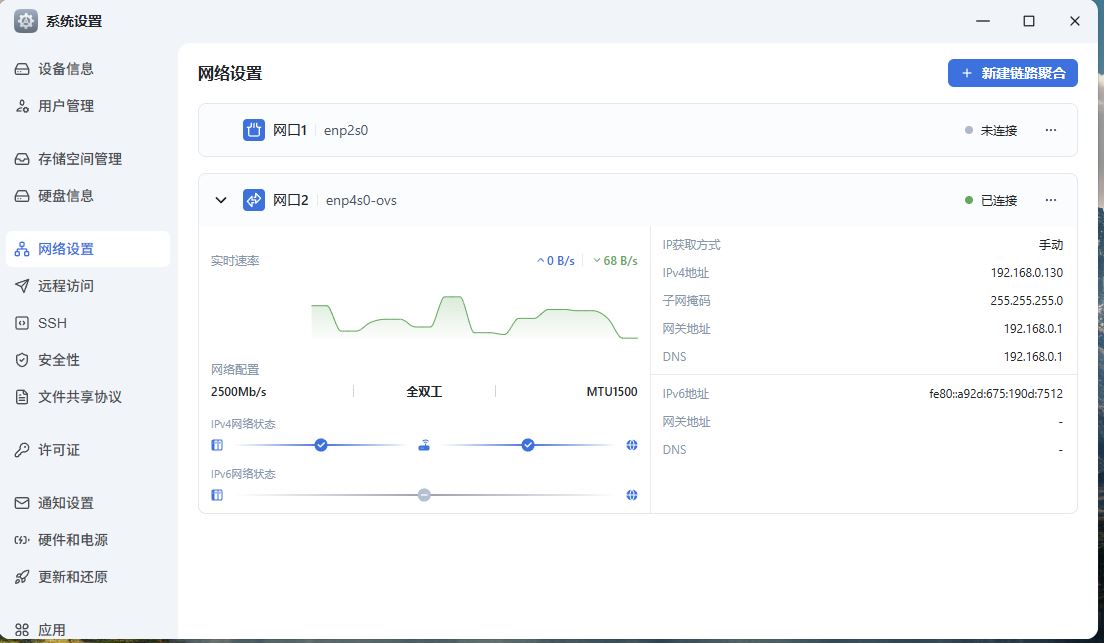Maximize the 系统设置 window
This screenshot has width=1104, height=643.
(x=1029, y=21)
